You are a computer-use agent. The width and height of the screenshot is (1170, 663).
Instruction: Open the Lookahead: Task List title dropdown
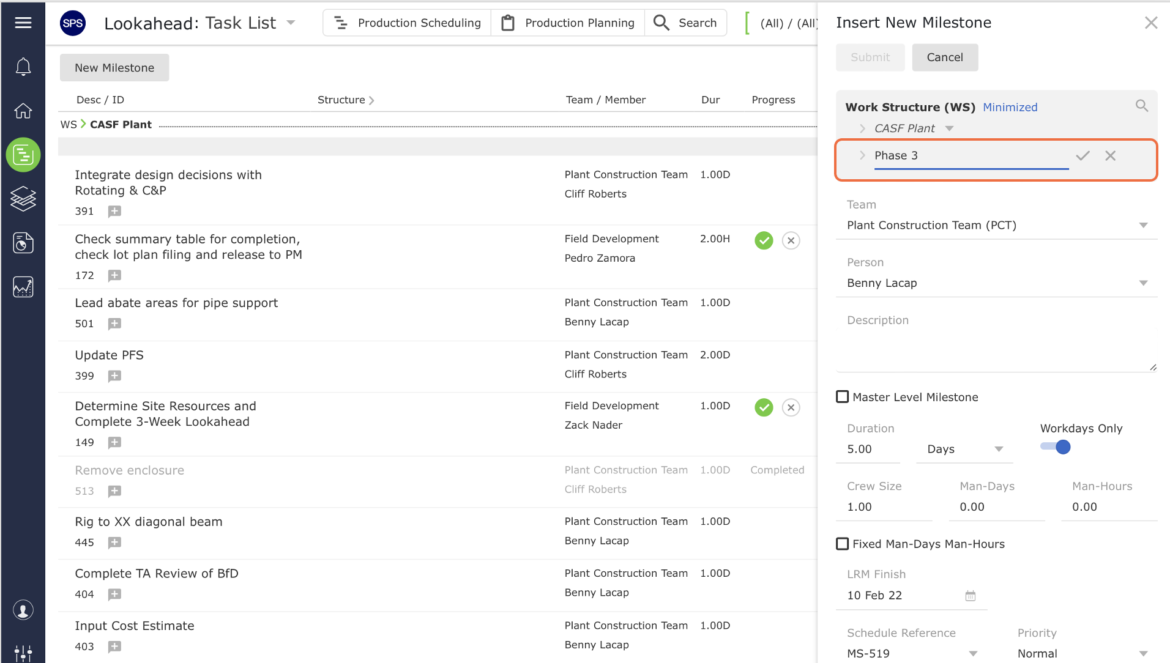click(291, 23)
